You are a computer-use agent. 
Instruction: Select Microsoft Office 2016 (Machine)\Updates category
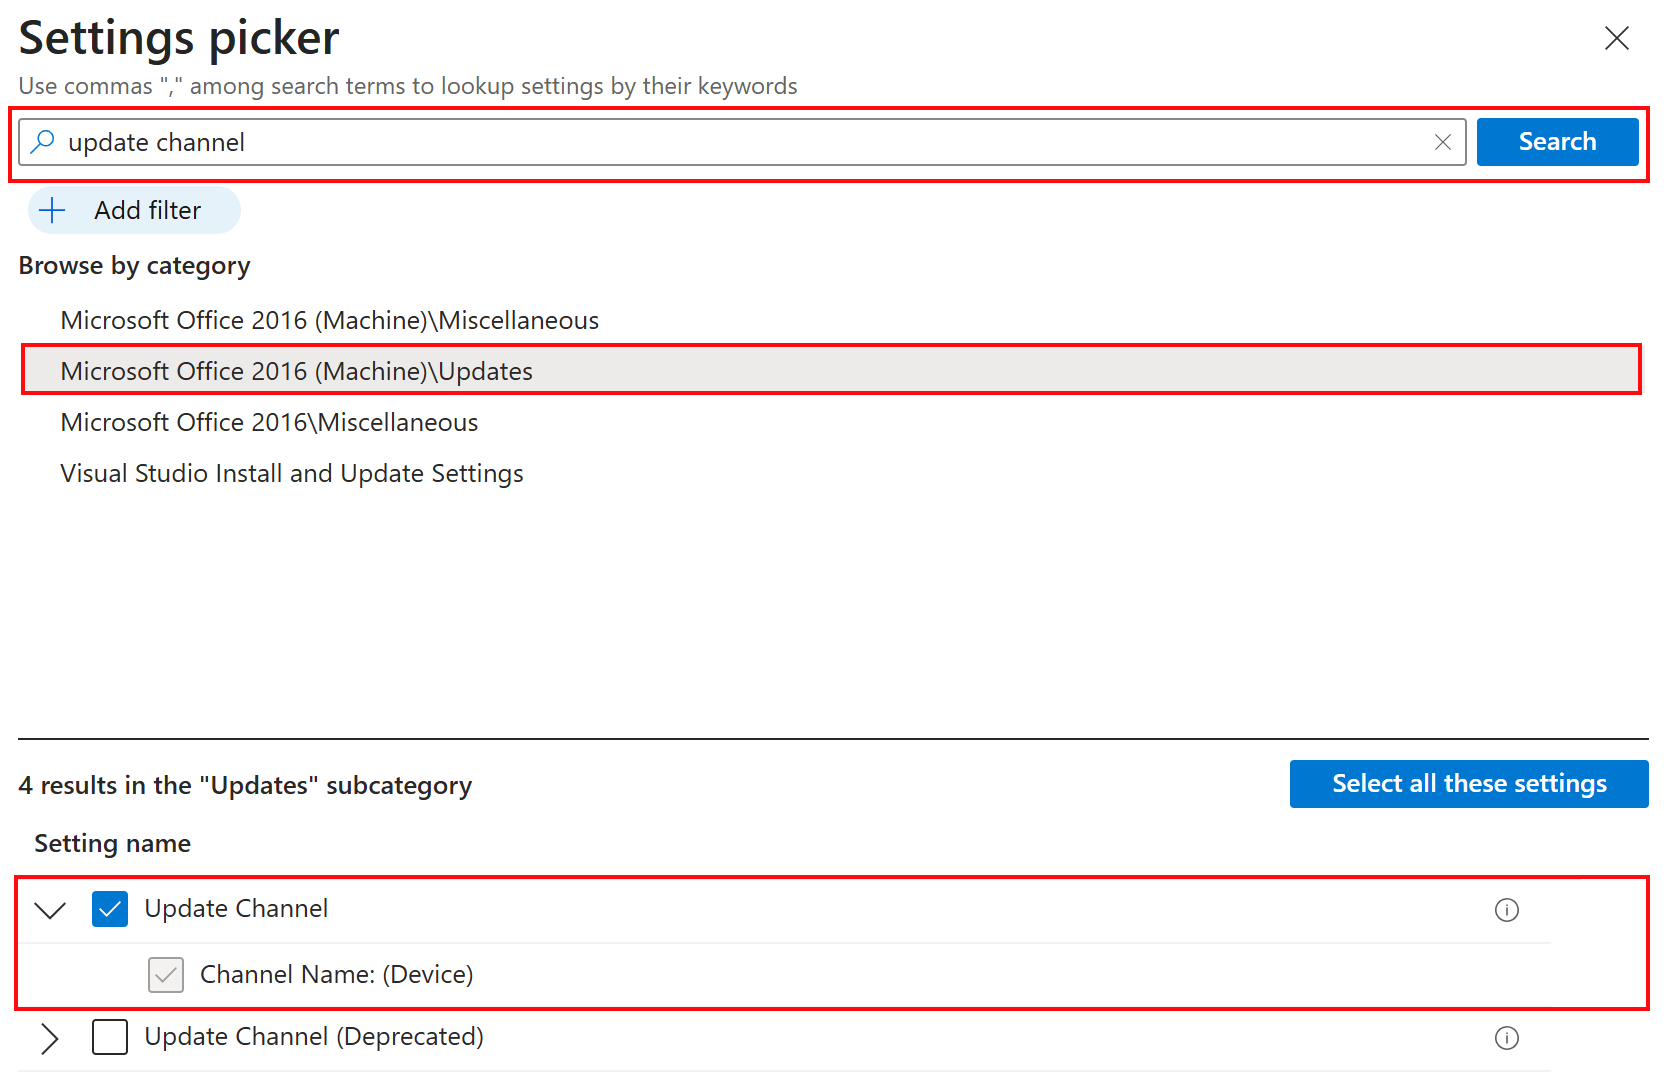point(297,371)
